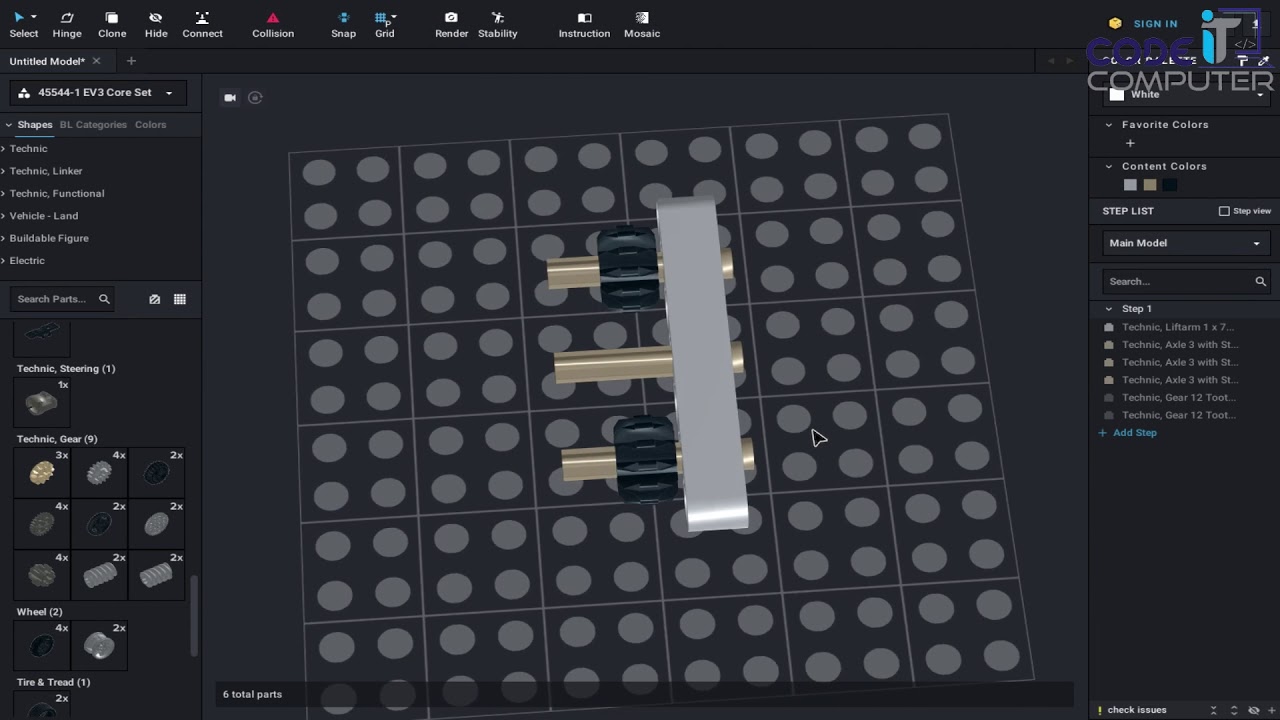Select the tan gear marked 3x
The width and height of the screenshot is (1280, 720).
click(42, 472)
